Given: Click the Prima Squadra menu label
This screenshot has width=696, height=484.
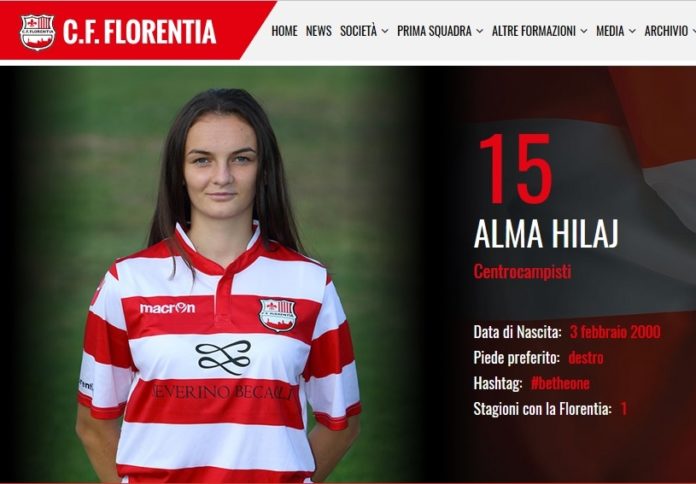Looking at the screenshot, I should [434, 31].
